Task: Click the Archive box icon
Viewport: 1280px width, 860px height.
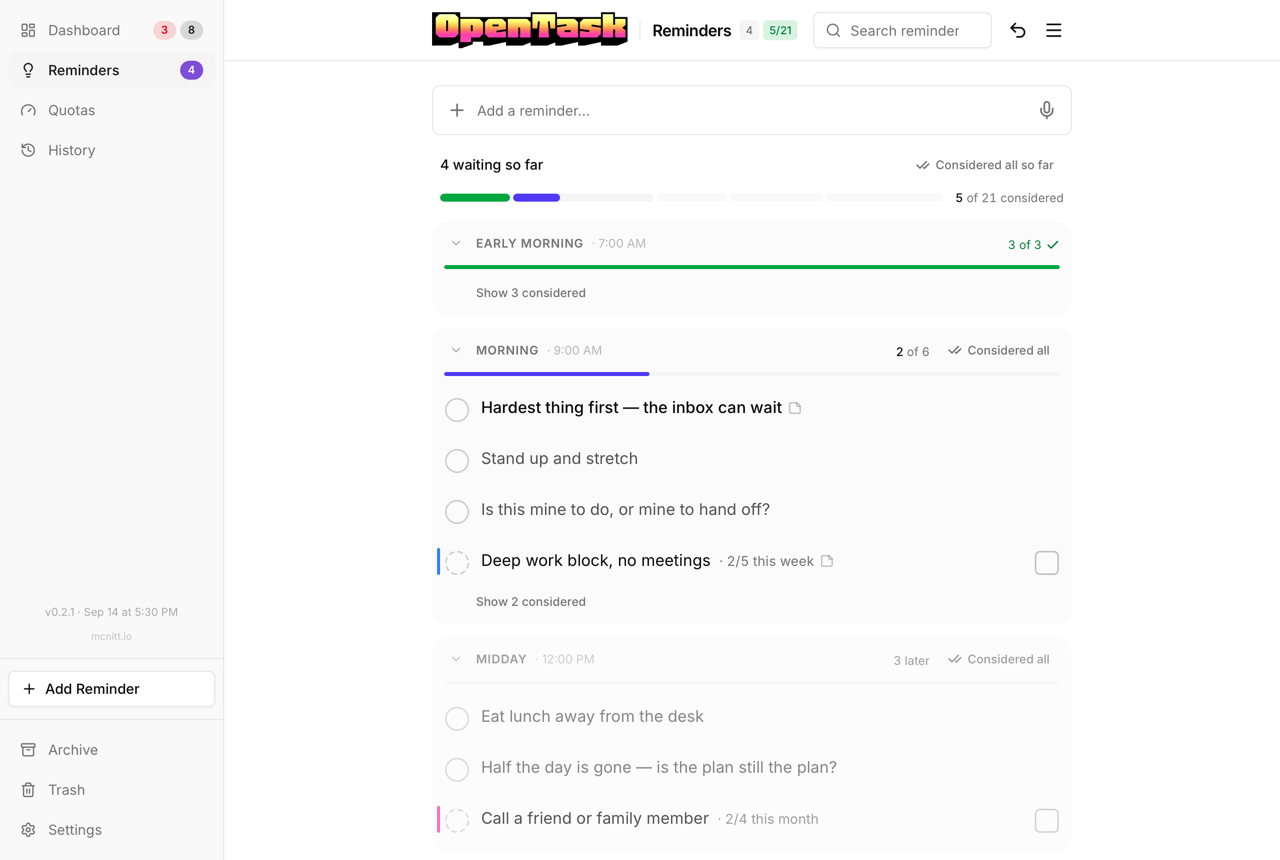Action: click(x=28, y=750)
